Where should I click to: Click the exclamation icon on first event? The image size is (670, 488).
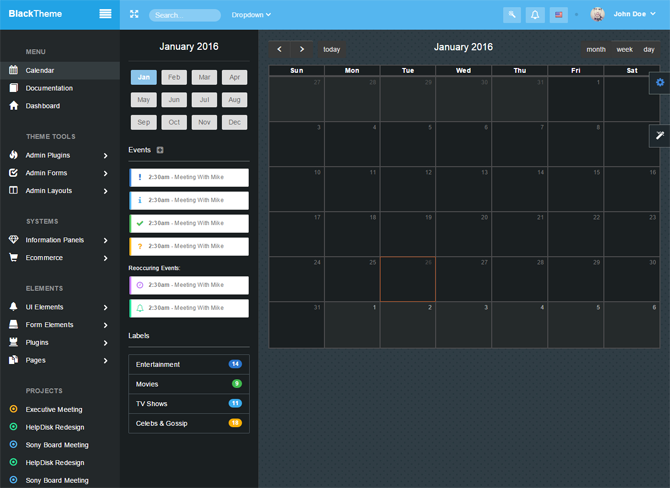point(140,177)
